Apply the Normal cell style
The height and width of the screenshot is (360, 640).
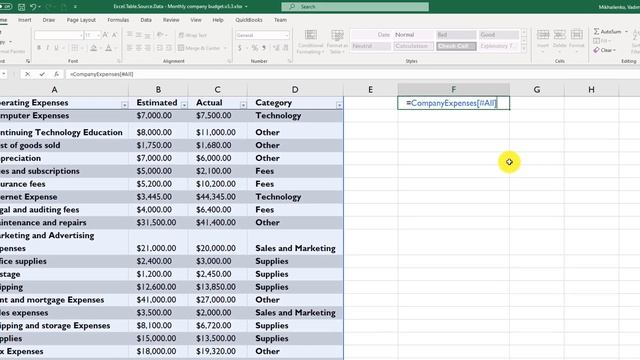[413, 35]
